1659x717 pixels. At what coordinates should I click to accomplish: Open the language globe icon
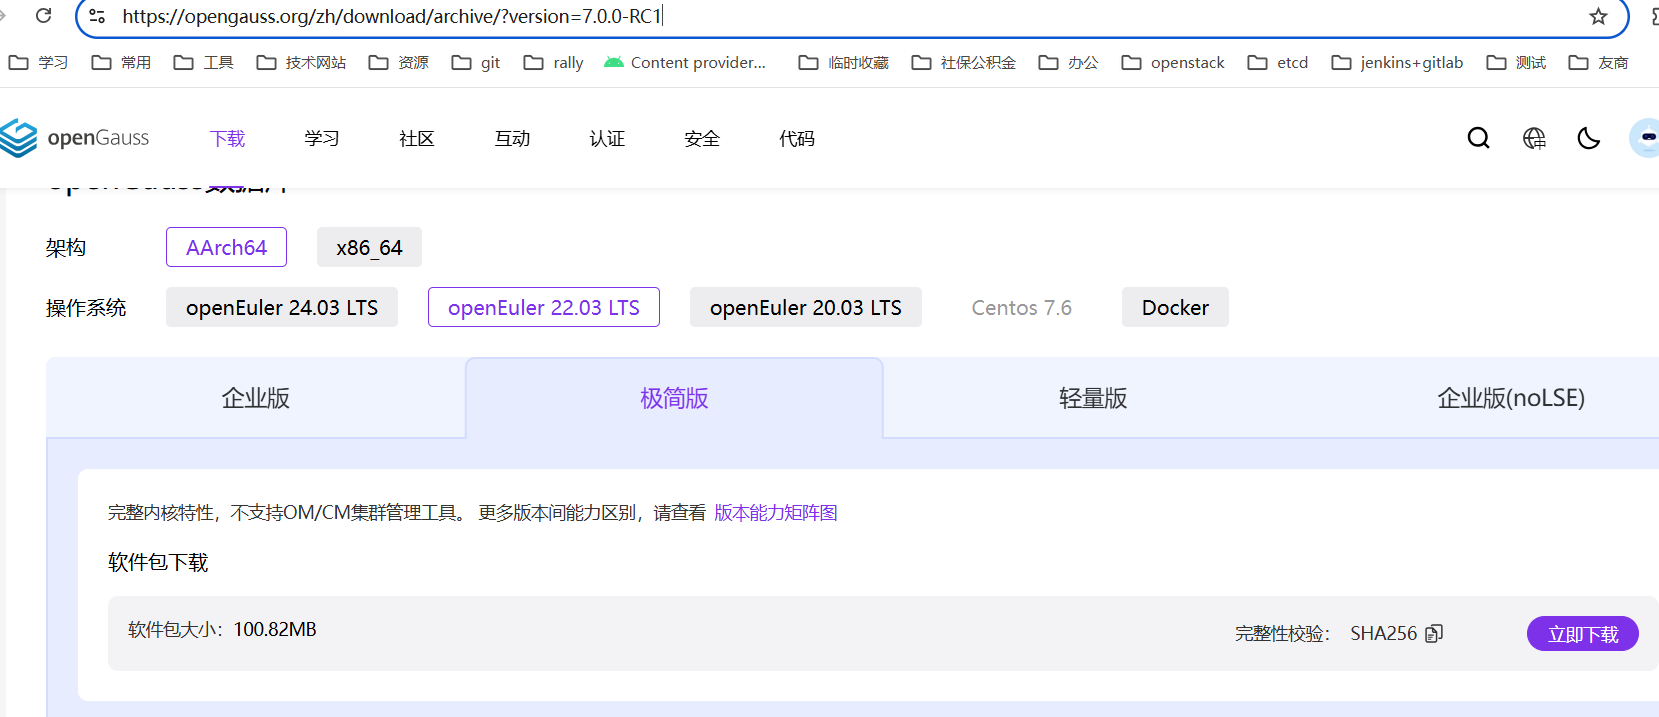pos(1534,138)
